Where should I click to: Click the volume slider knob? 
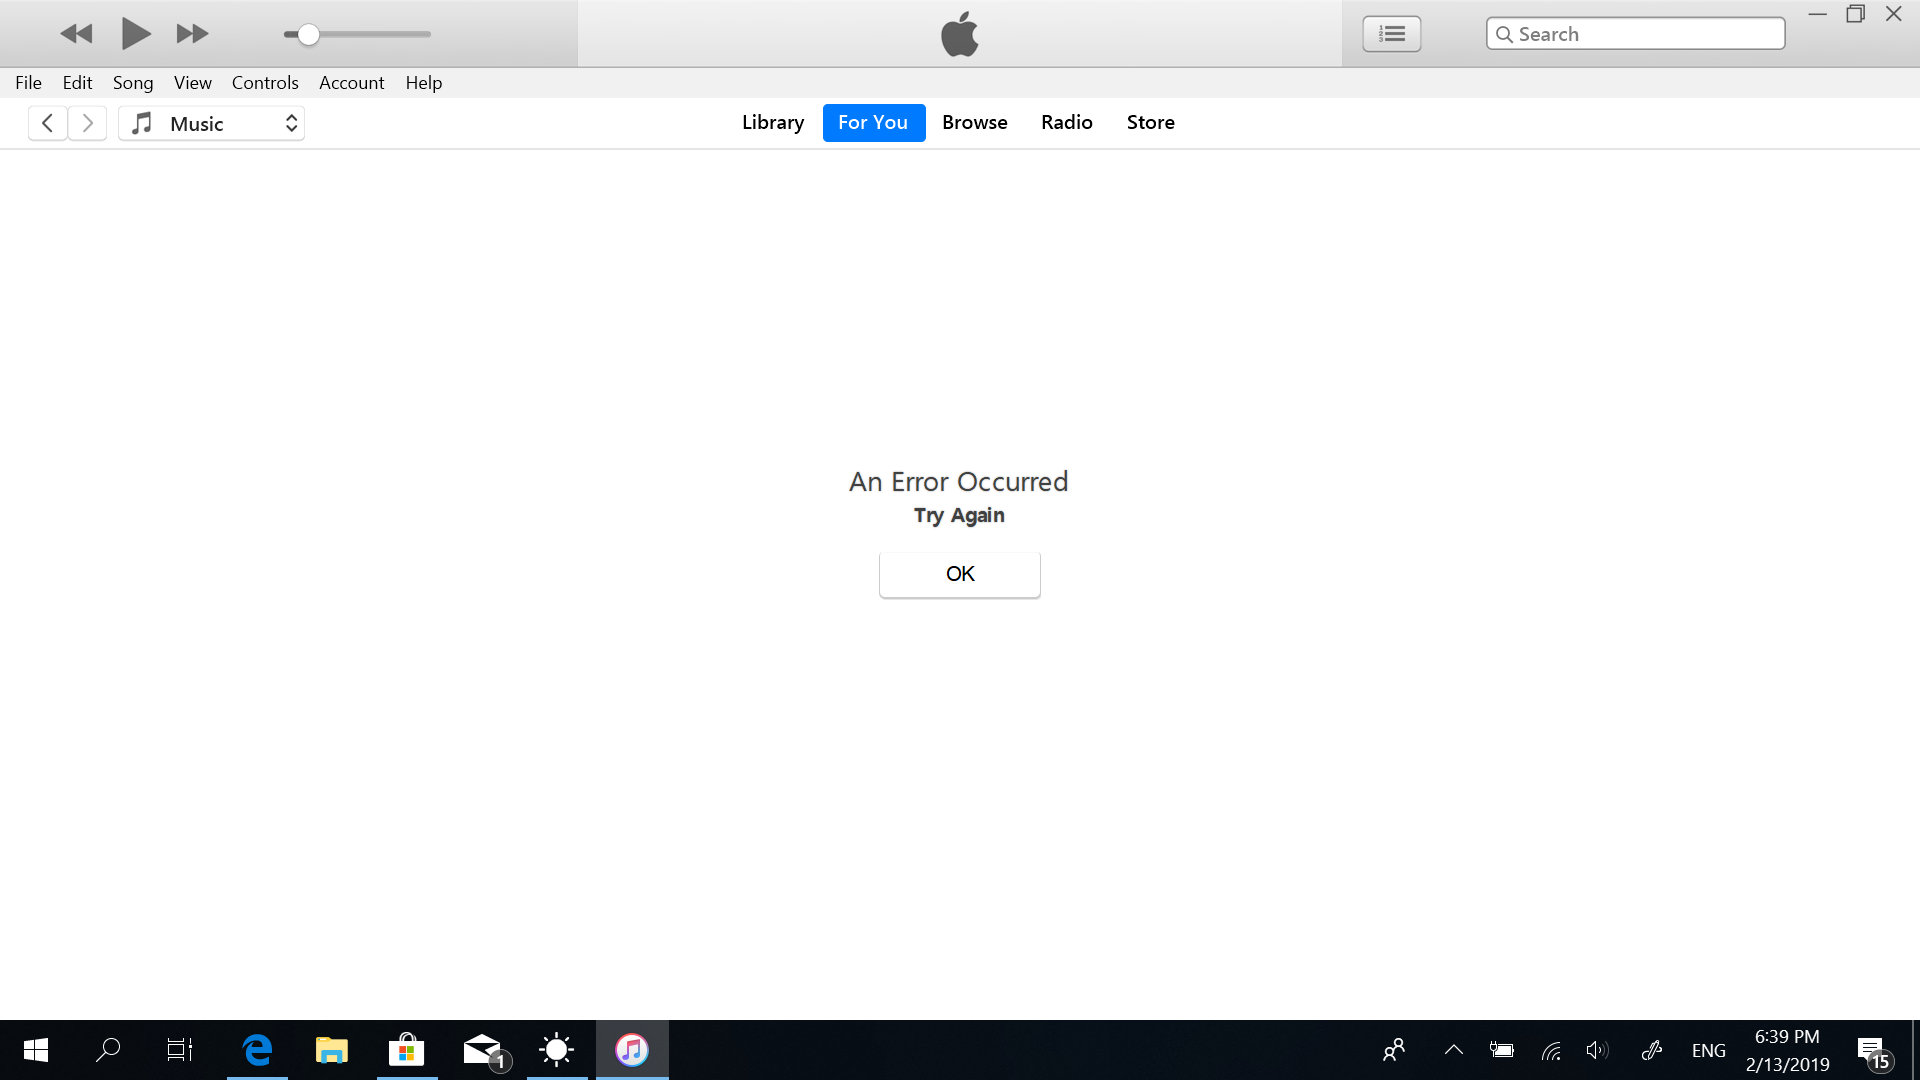[x=309, y=34]
